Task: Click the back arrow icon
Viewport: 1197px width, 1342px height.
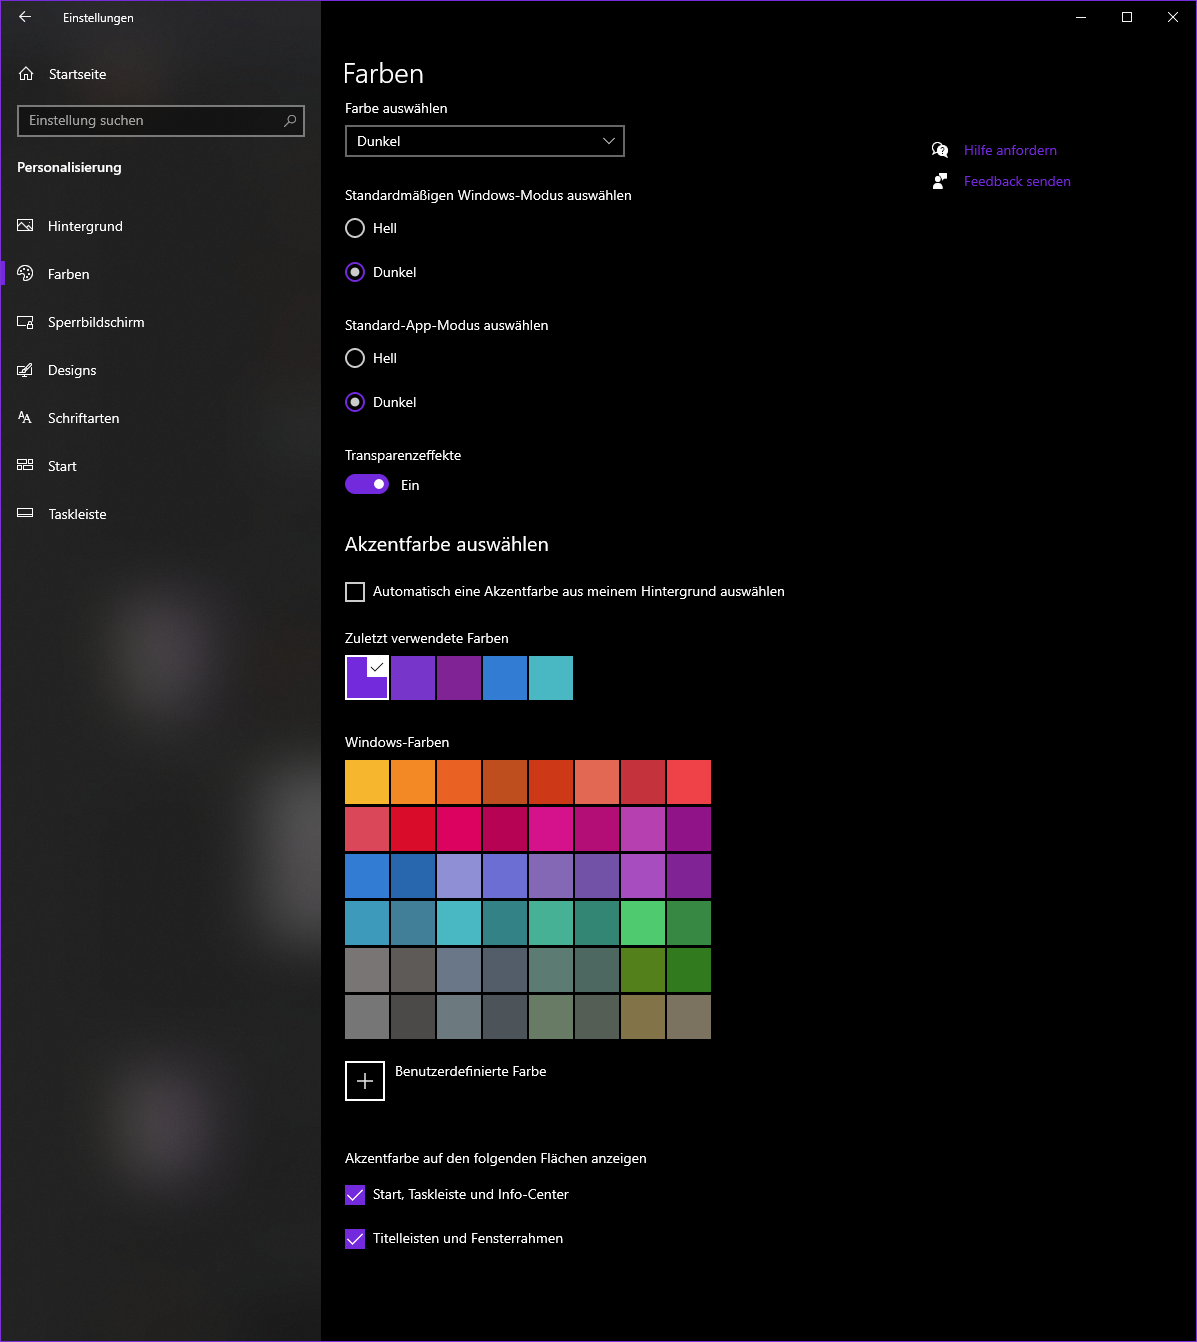Action: click(x=25, y=17)
